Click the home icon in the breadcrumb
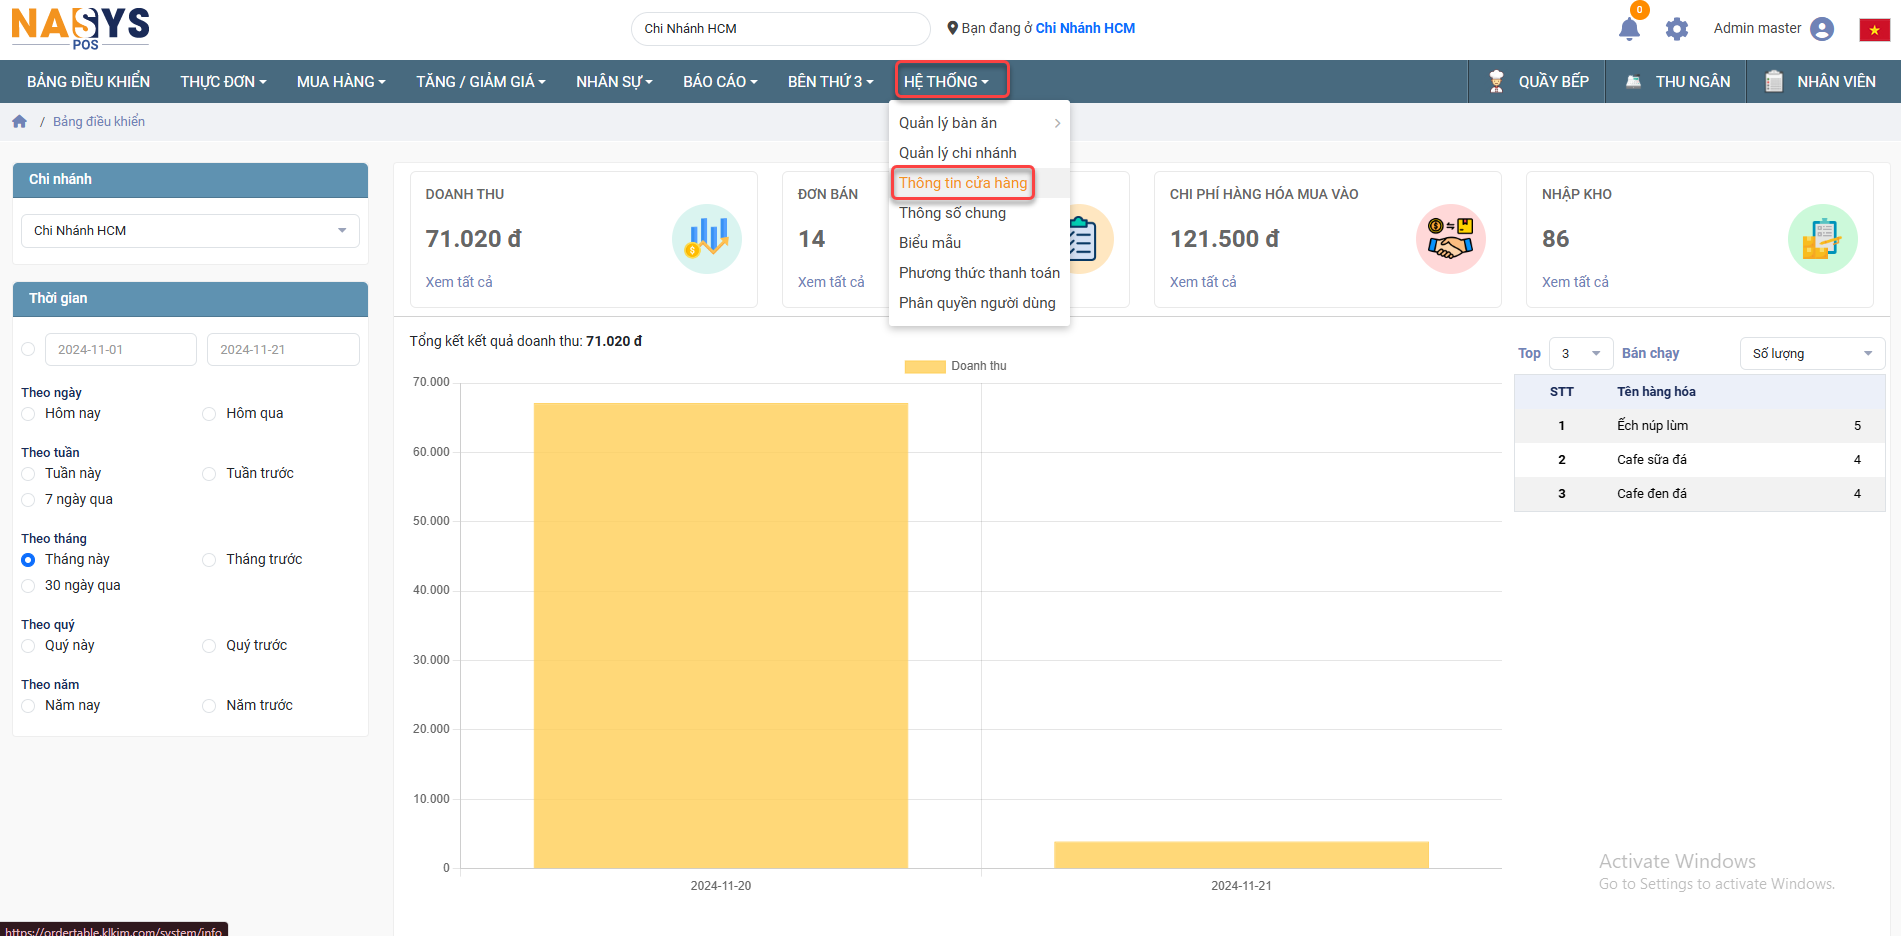The height and width of the screenshot is (936, 1901). tap(19, 121)
